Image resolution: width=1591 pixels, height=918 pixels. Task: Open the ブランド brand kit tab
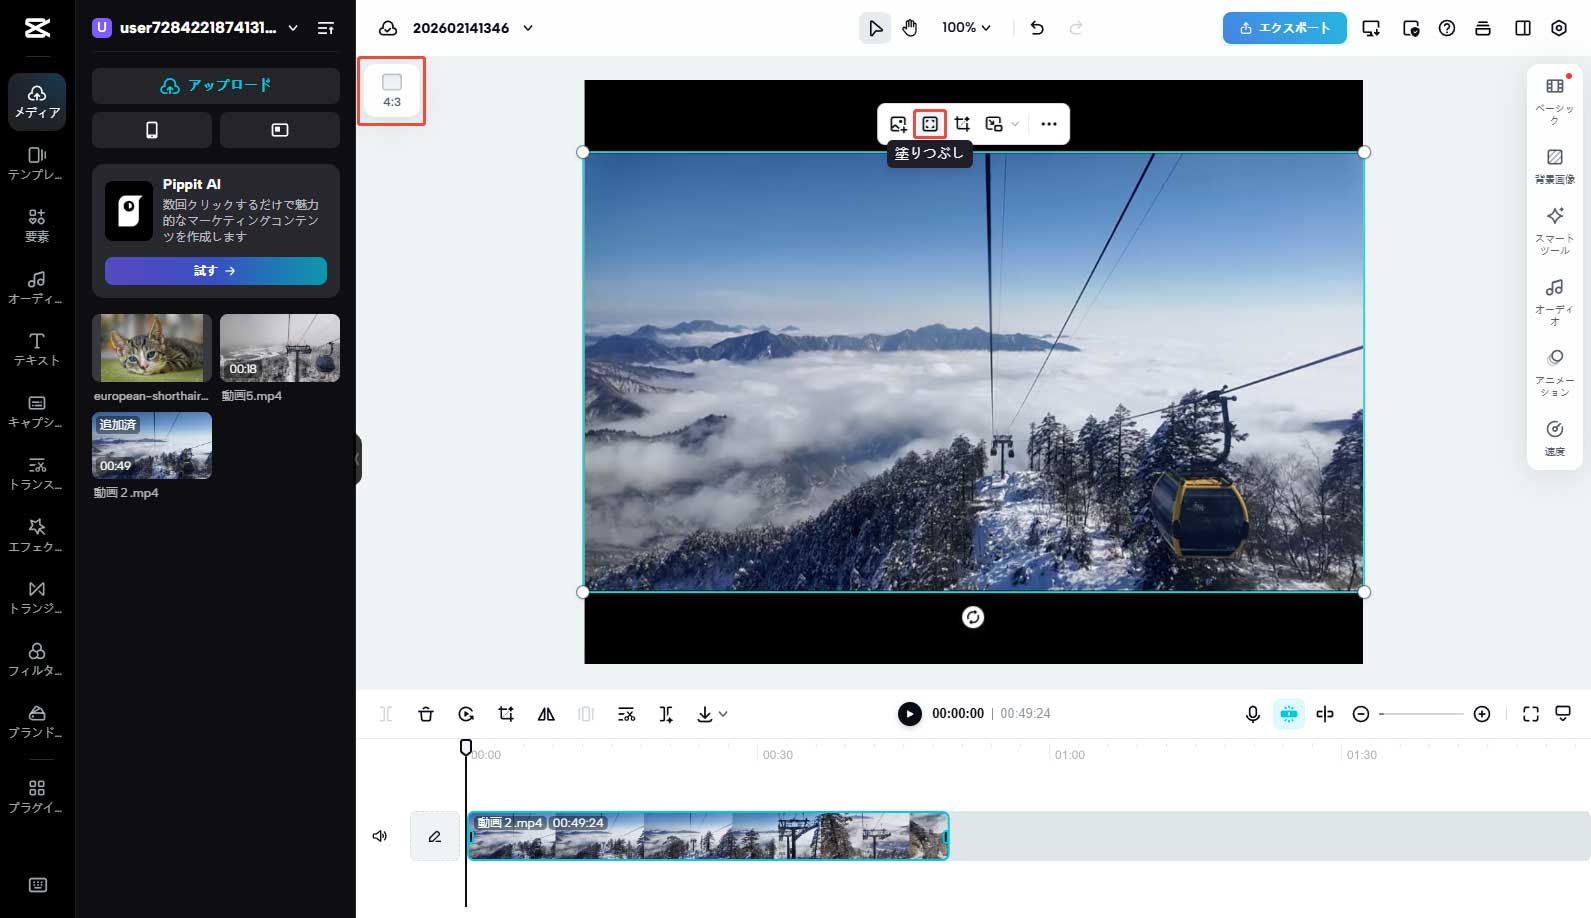coord(37,722)
